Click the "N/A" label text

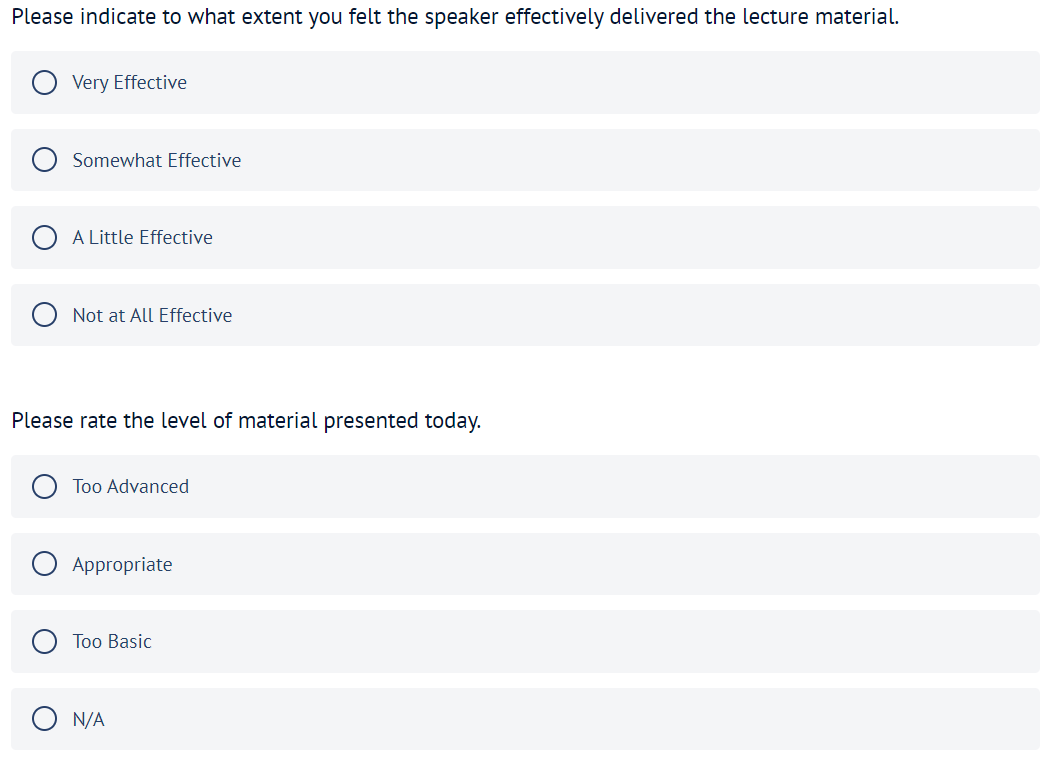[x=88, y=719]
